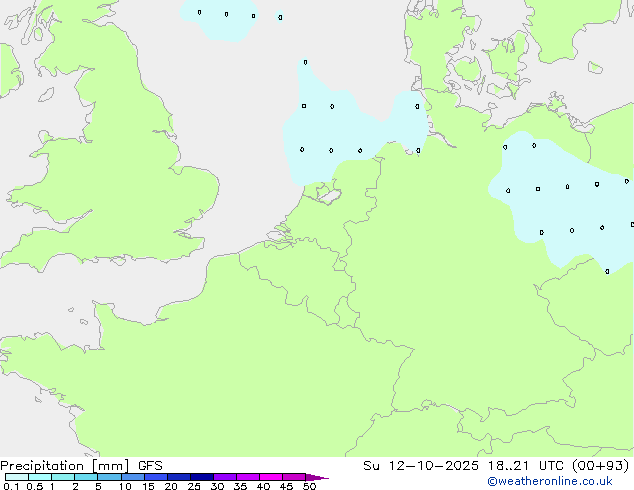634x490 pixels.
Task: Select purple legend swatch between 30 and 35
Action: (x=225, y=477)
